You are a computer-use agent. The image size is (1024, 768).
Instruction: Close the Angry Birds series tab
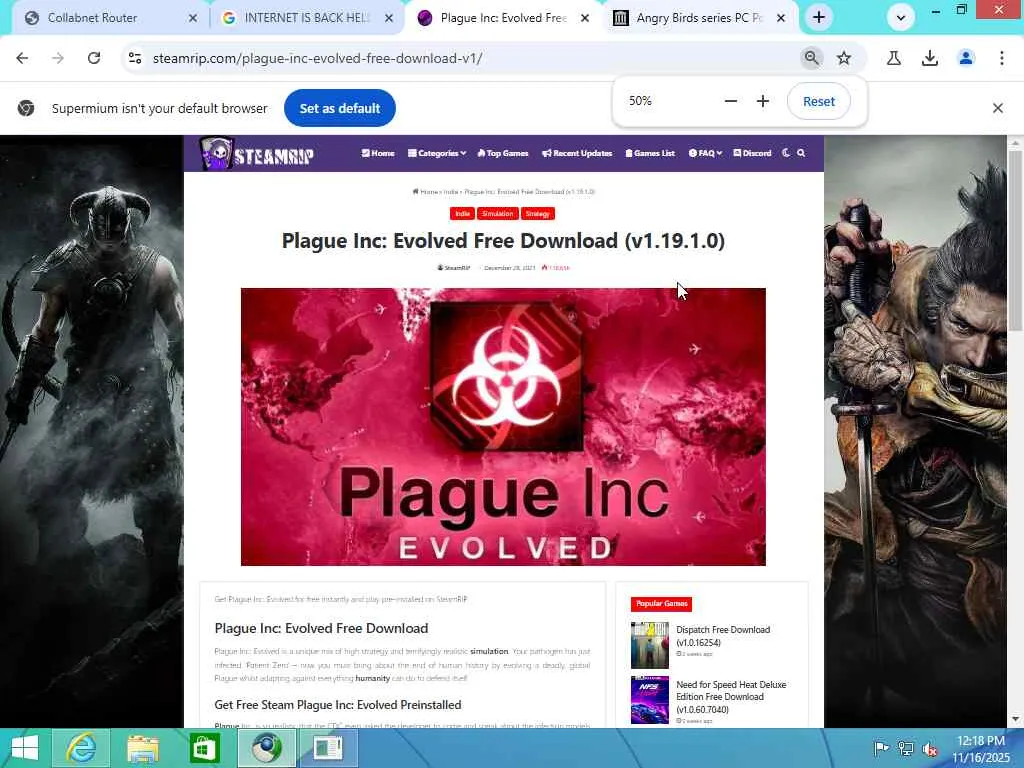click(x=780, y=18)
